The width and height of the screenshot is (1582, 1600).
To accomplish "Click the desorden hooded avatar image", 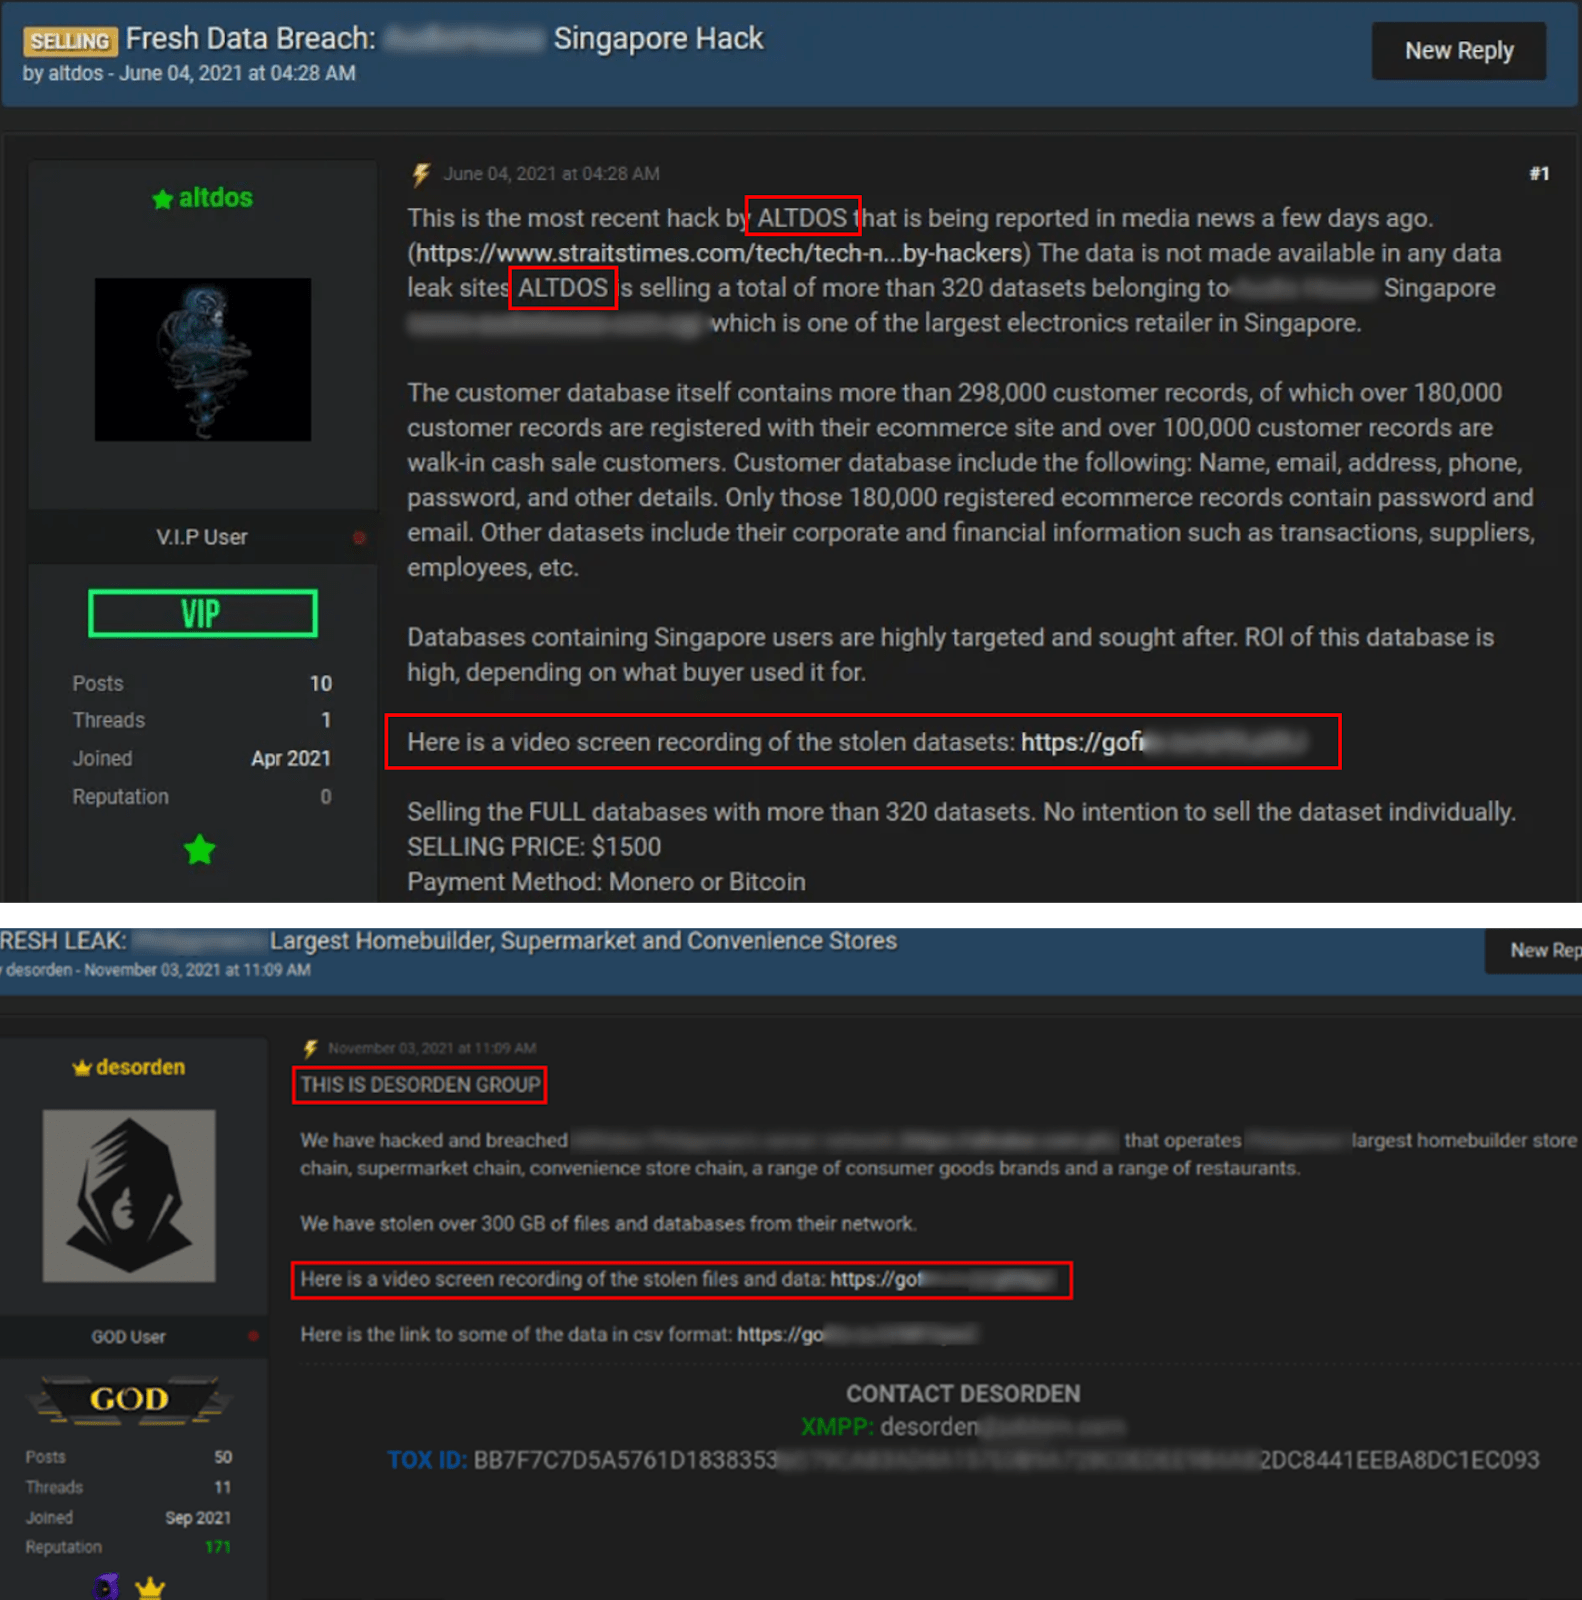I will point(129,1196).
